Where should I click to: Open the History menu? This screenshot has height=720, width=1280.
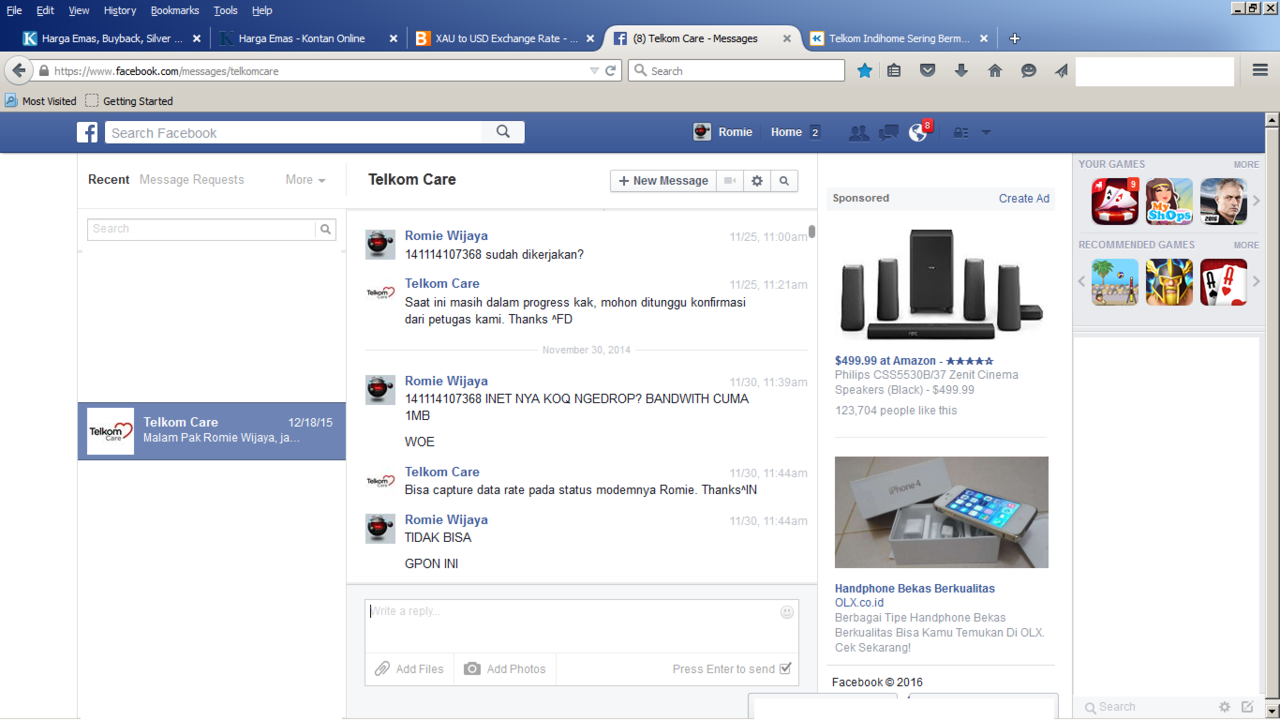coord(119,10)
